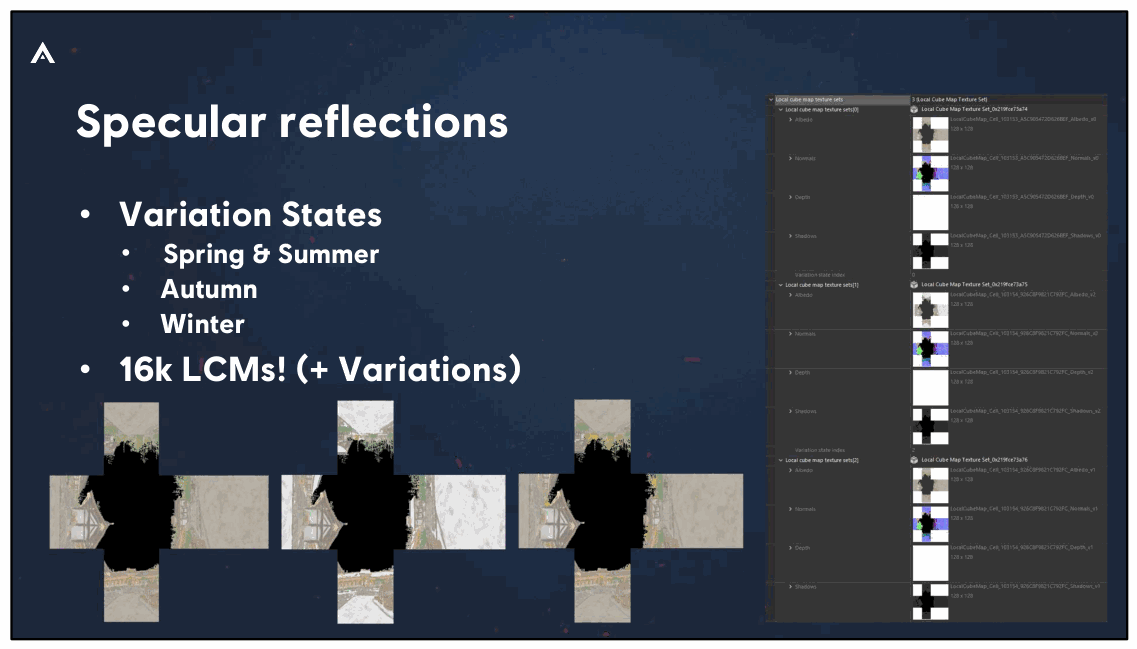The width and height of the screenshot is (1137, 649).
Task: Select the Specular reflections slide title
Action: 292,122
